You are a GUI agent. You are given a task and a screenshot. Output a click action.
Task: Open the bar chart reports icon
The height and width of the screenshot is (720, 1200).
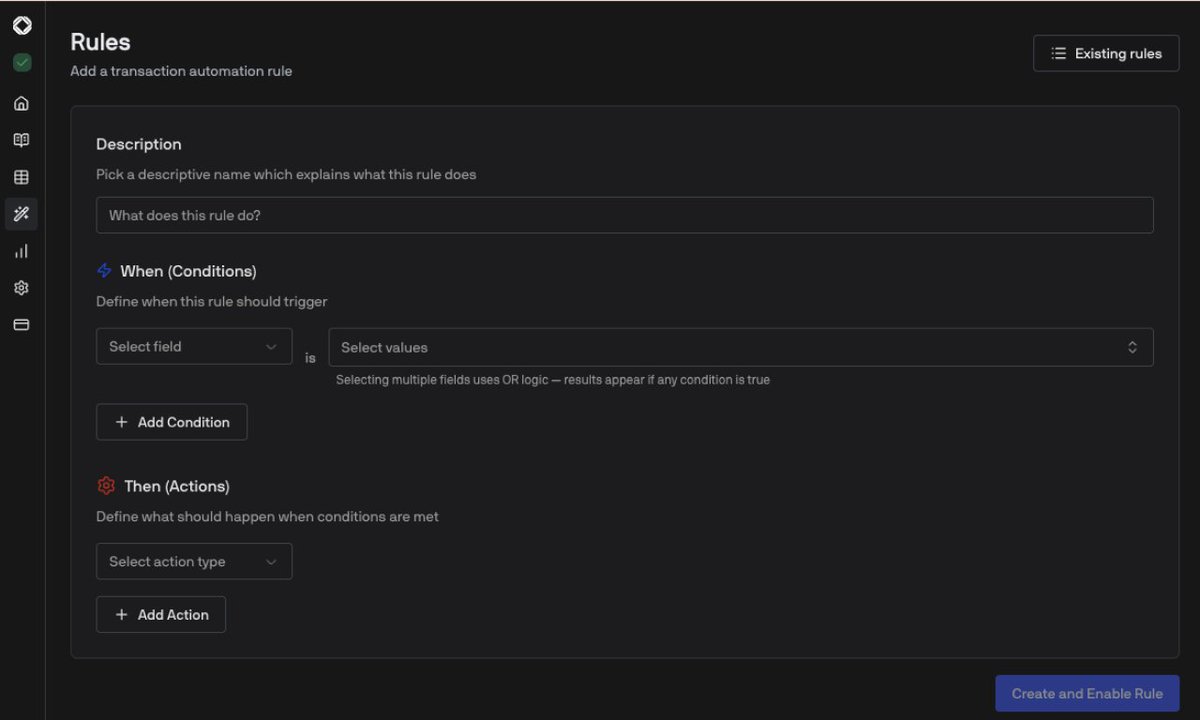[x=21, y=251]
